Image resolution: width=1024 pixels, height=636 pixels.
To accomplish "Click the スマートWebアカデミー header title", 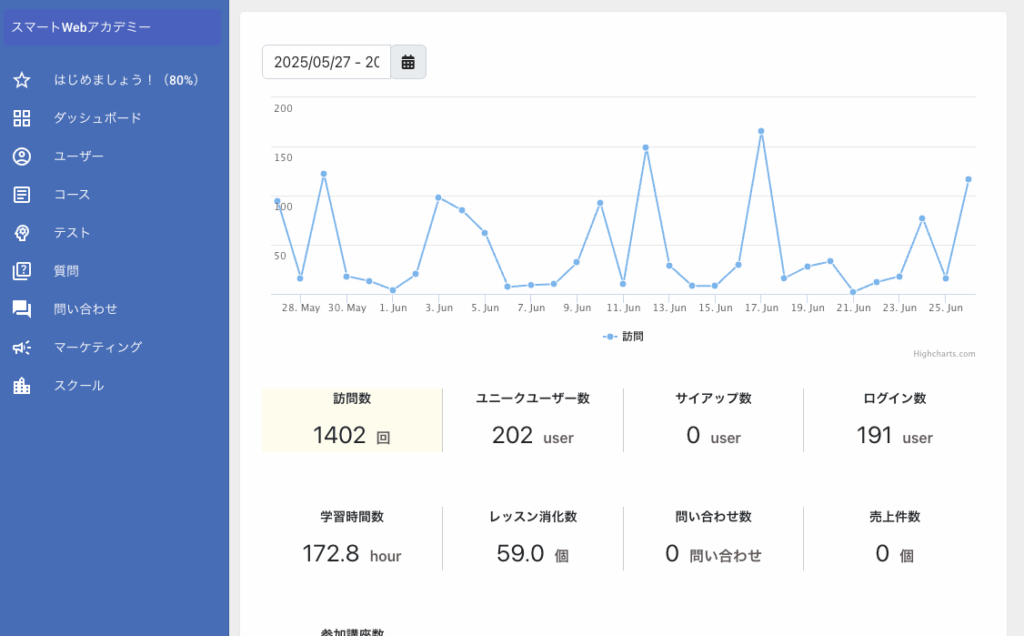I will (81, 27).
